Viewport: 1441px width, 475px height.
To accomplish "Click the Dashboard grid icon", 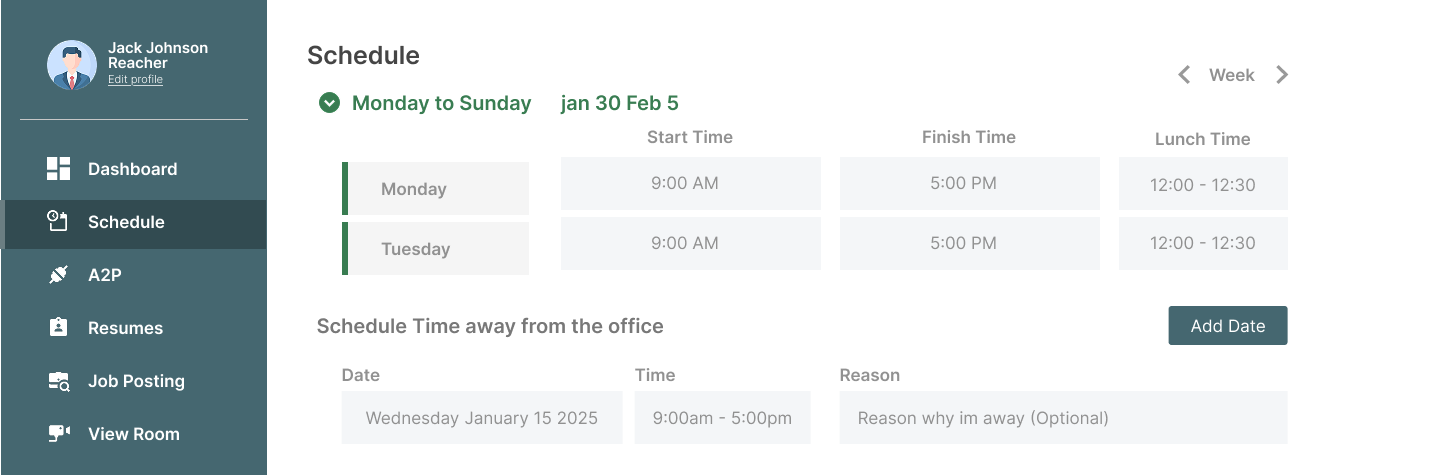I will click(x=59, y=169).
